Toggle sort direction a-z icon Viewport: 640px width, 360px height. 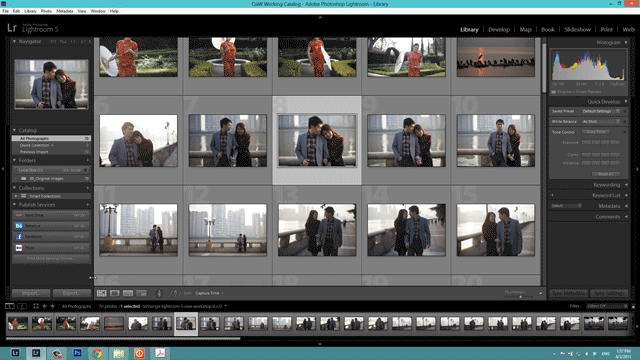click(175, 293)
